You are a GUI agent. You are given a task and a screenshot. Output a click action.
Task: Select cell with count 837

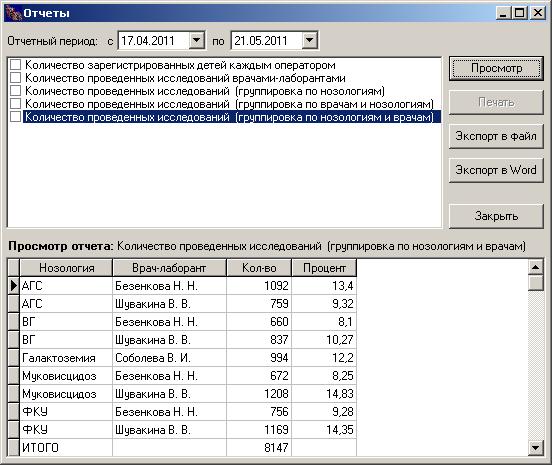(x=259, y=340)
